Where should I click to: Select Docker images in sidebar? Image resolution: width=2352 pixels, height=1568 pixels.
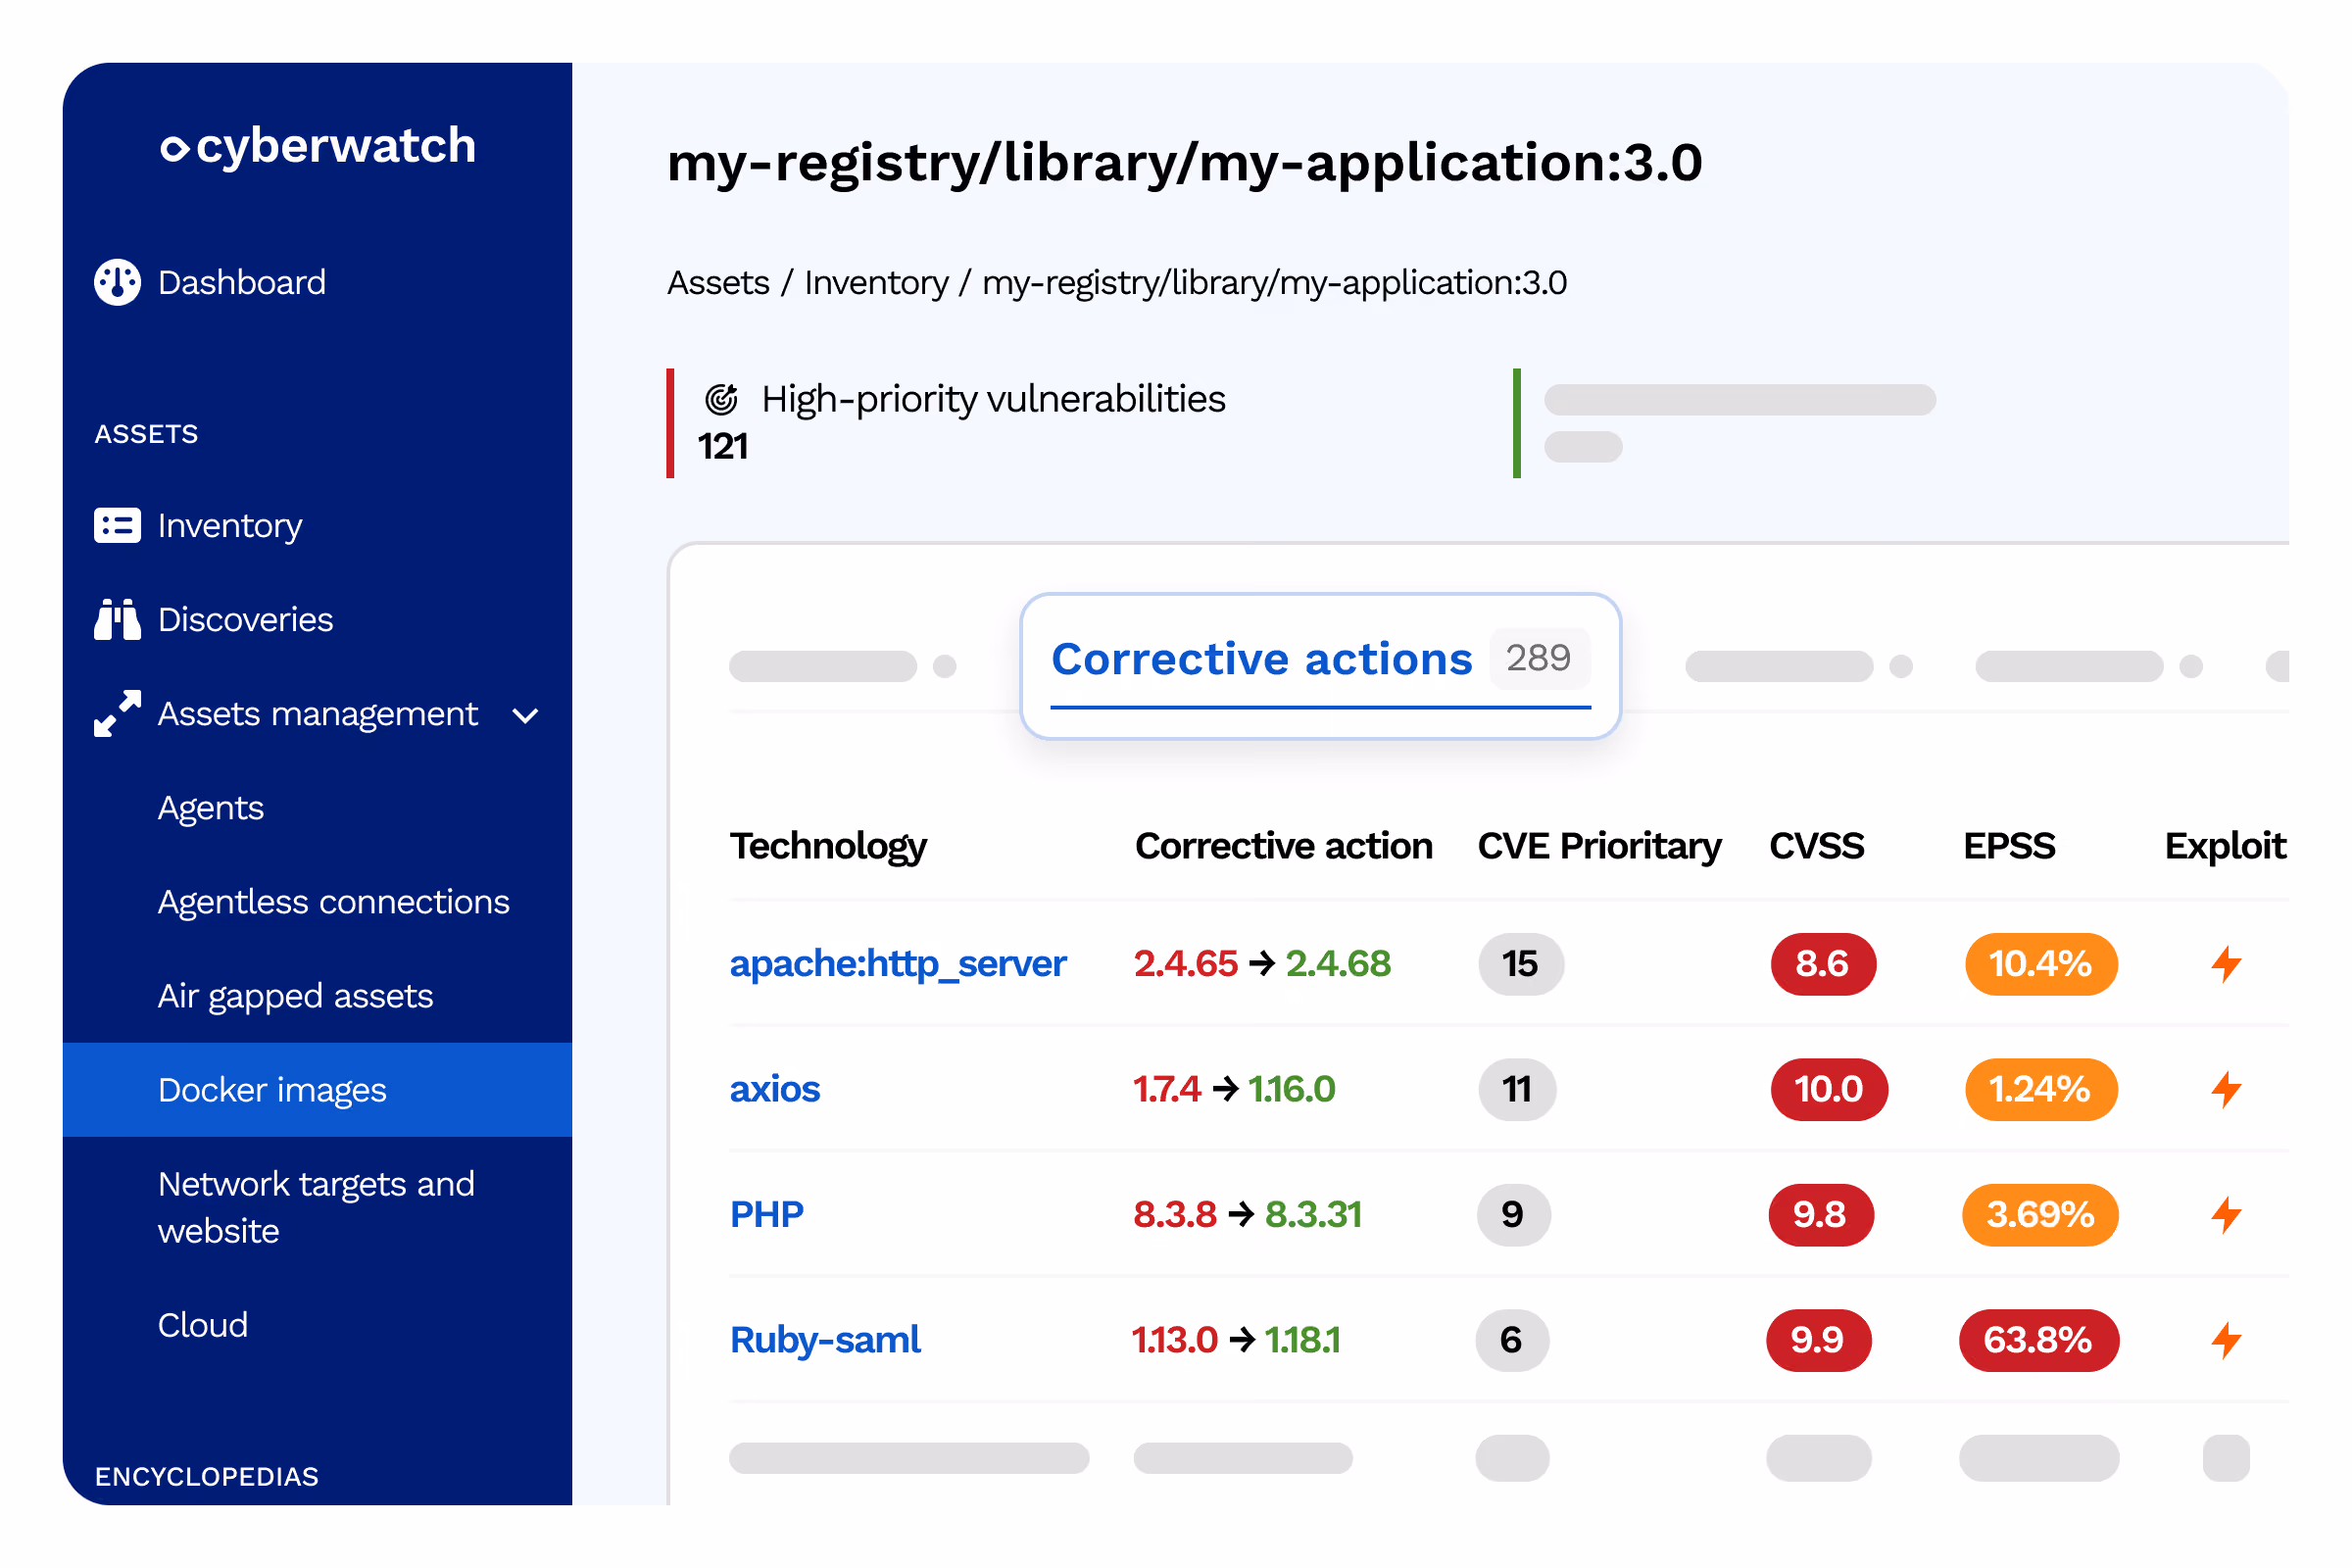point(317,1090)
